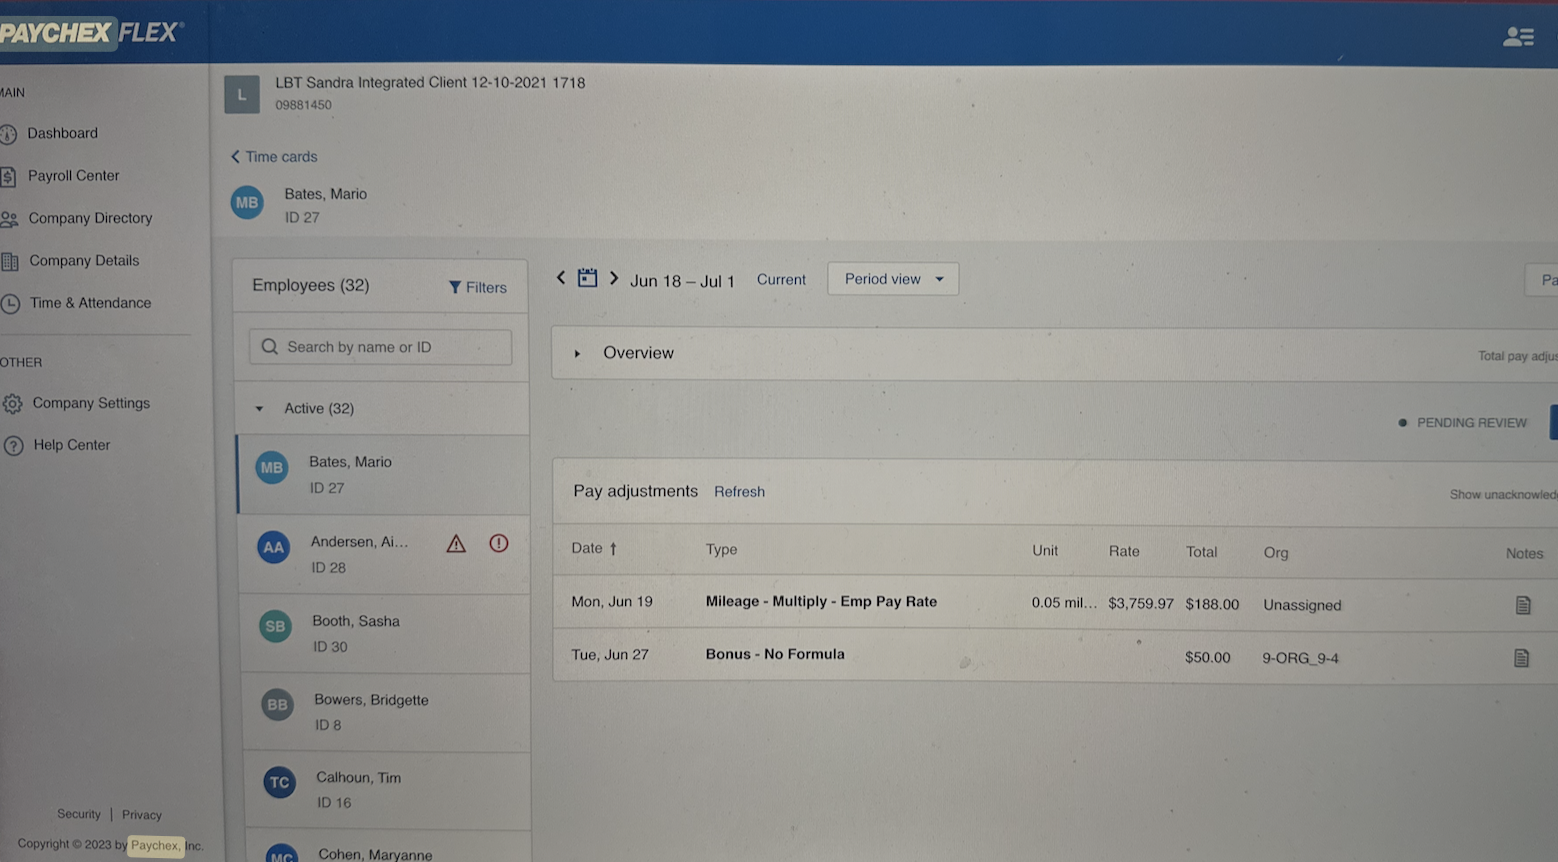Click the warning triangle for Andersen
Screen dimensions: 1558x862
click(456, 544)
